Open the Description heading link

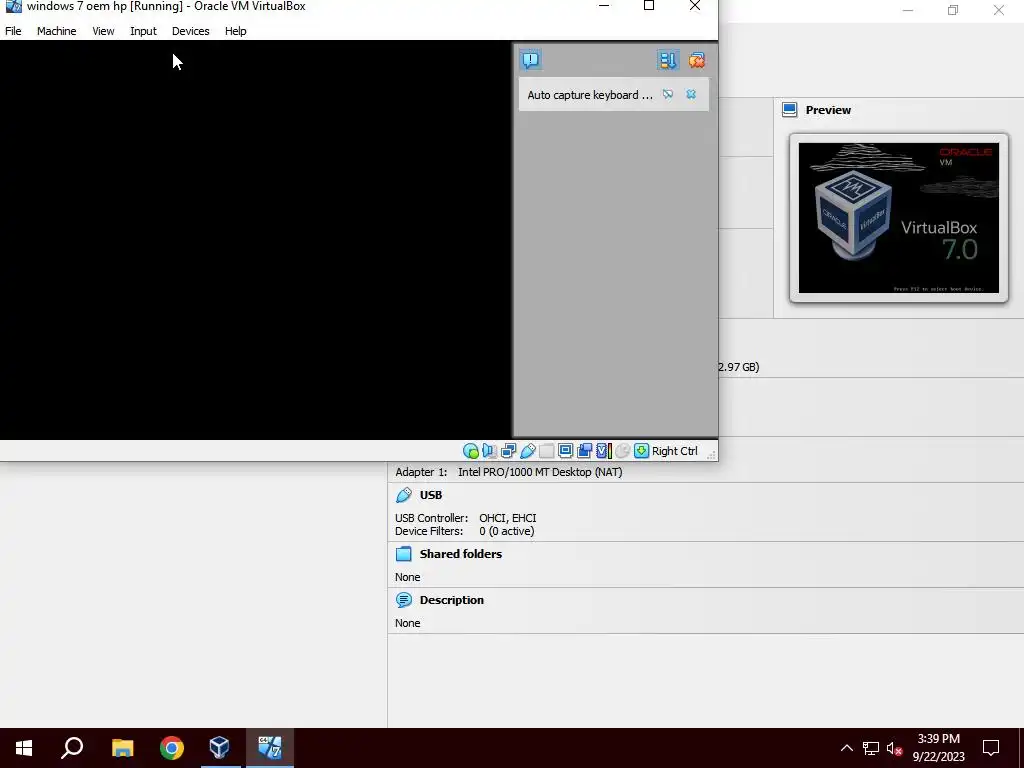(x=451, y=600)
